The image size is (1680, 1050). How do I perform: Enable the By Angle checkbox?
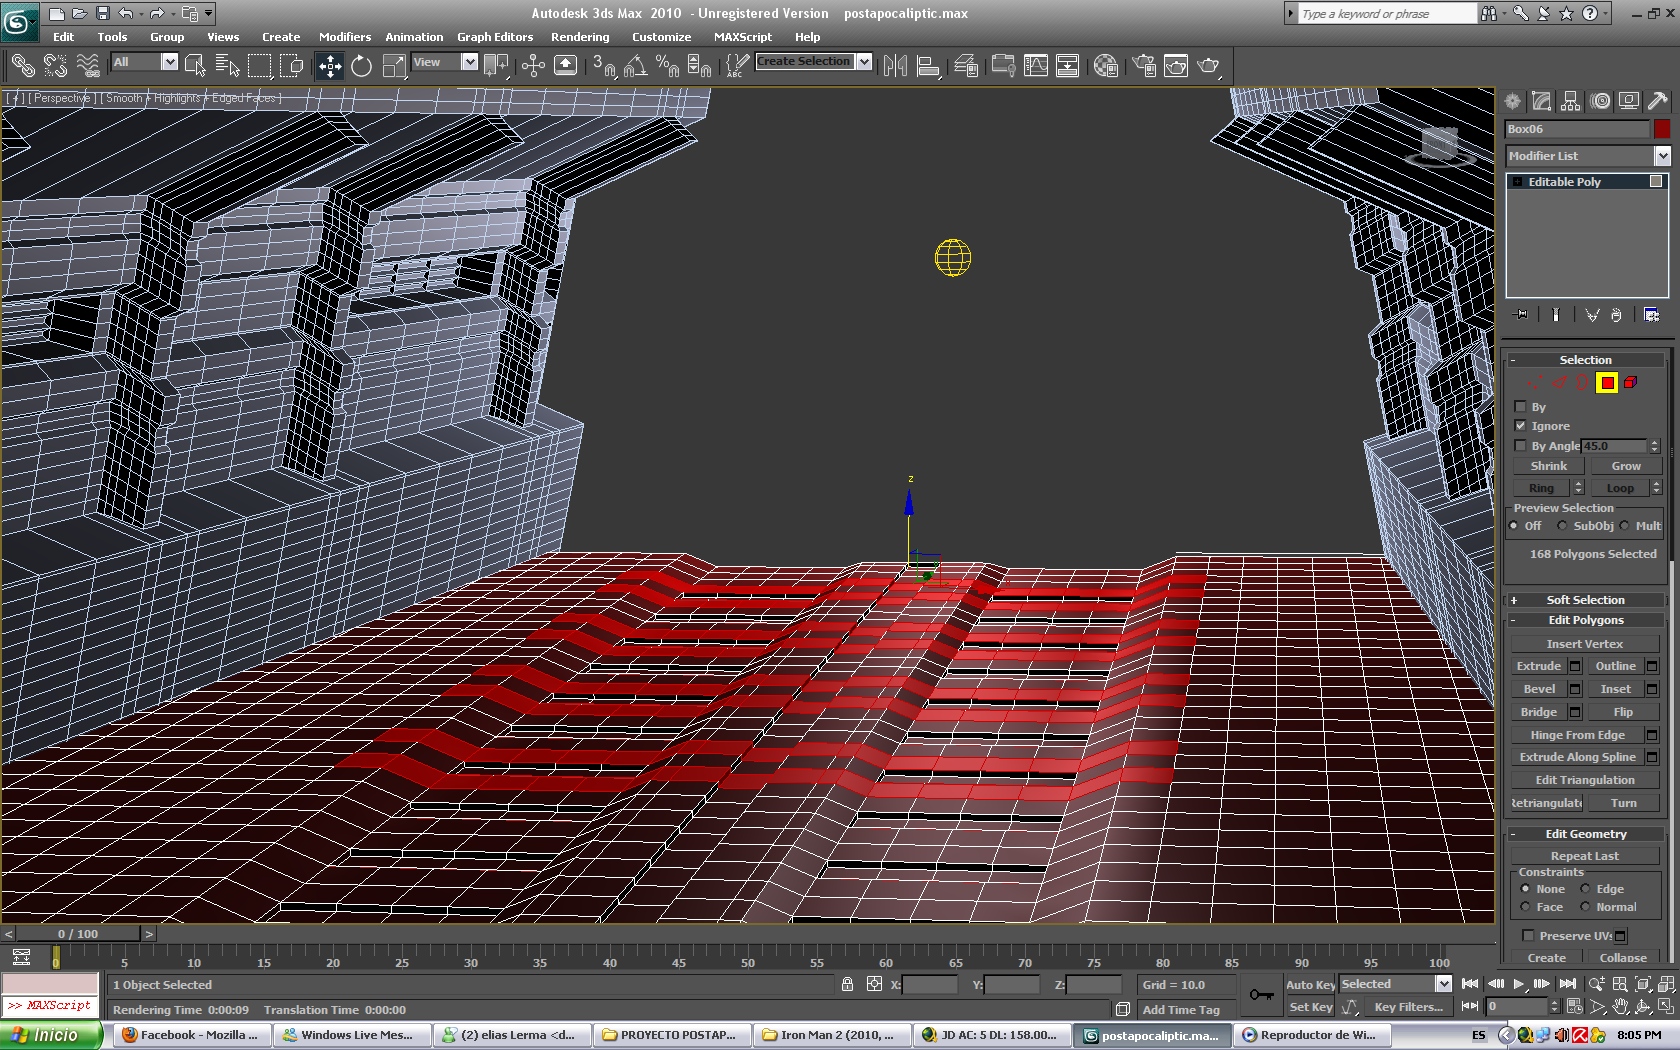click(x=1521, y=446)
